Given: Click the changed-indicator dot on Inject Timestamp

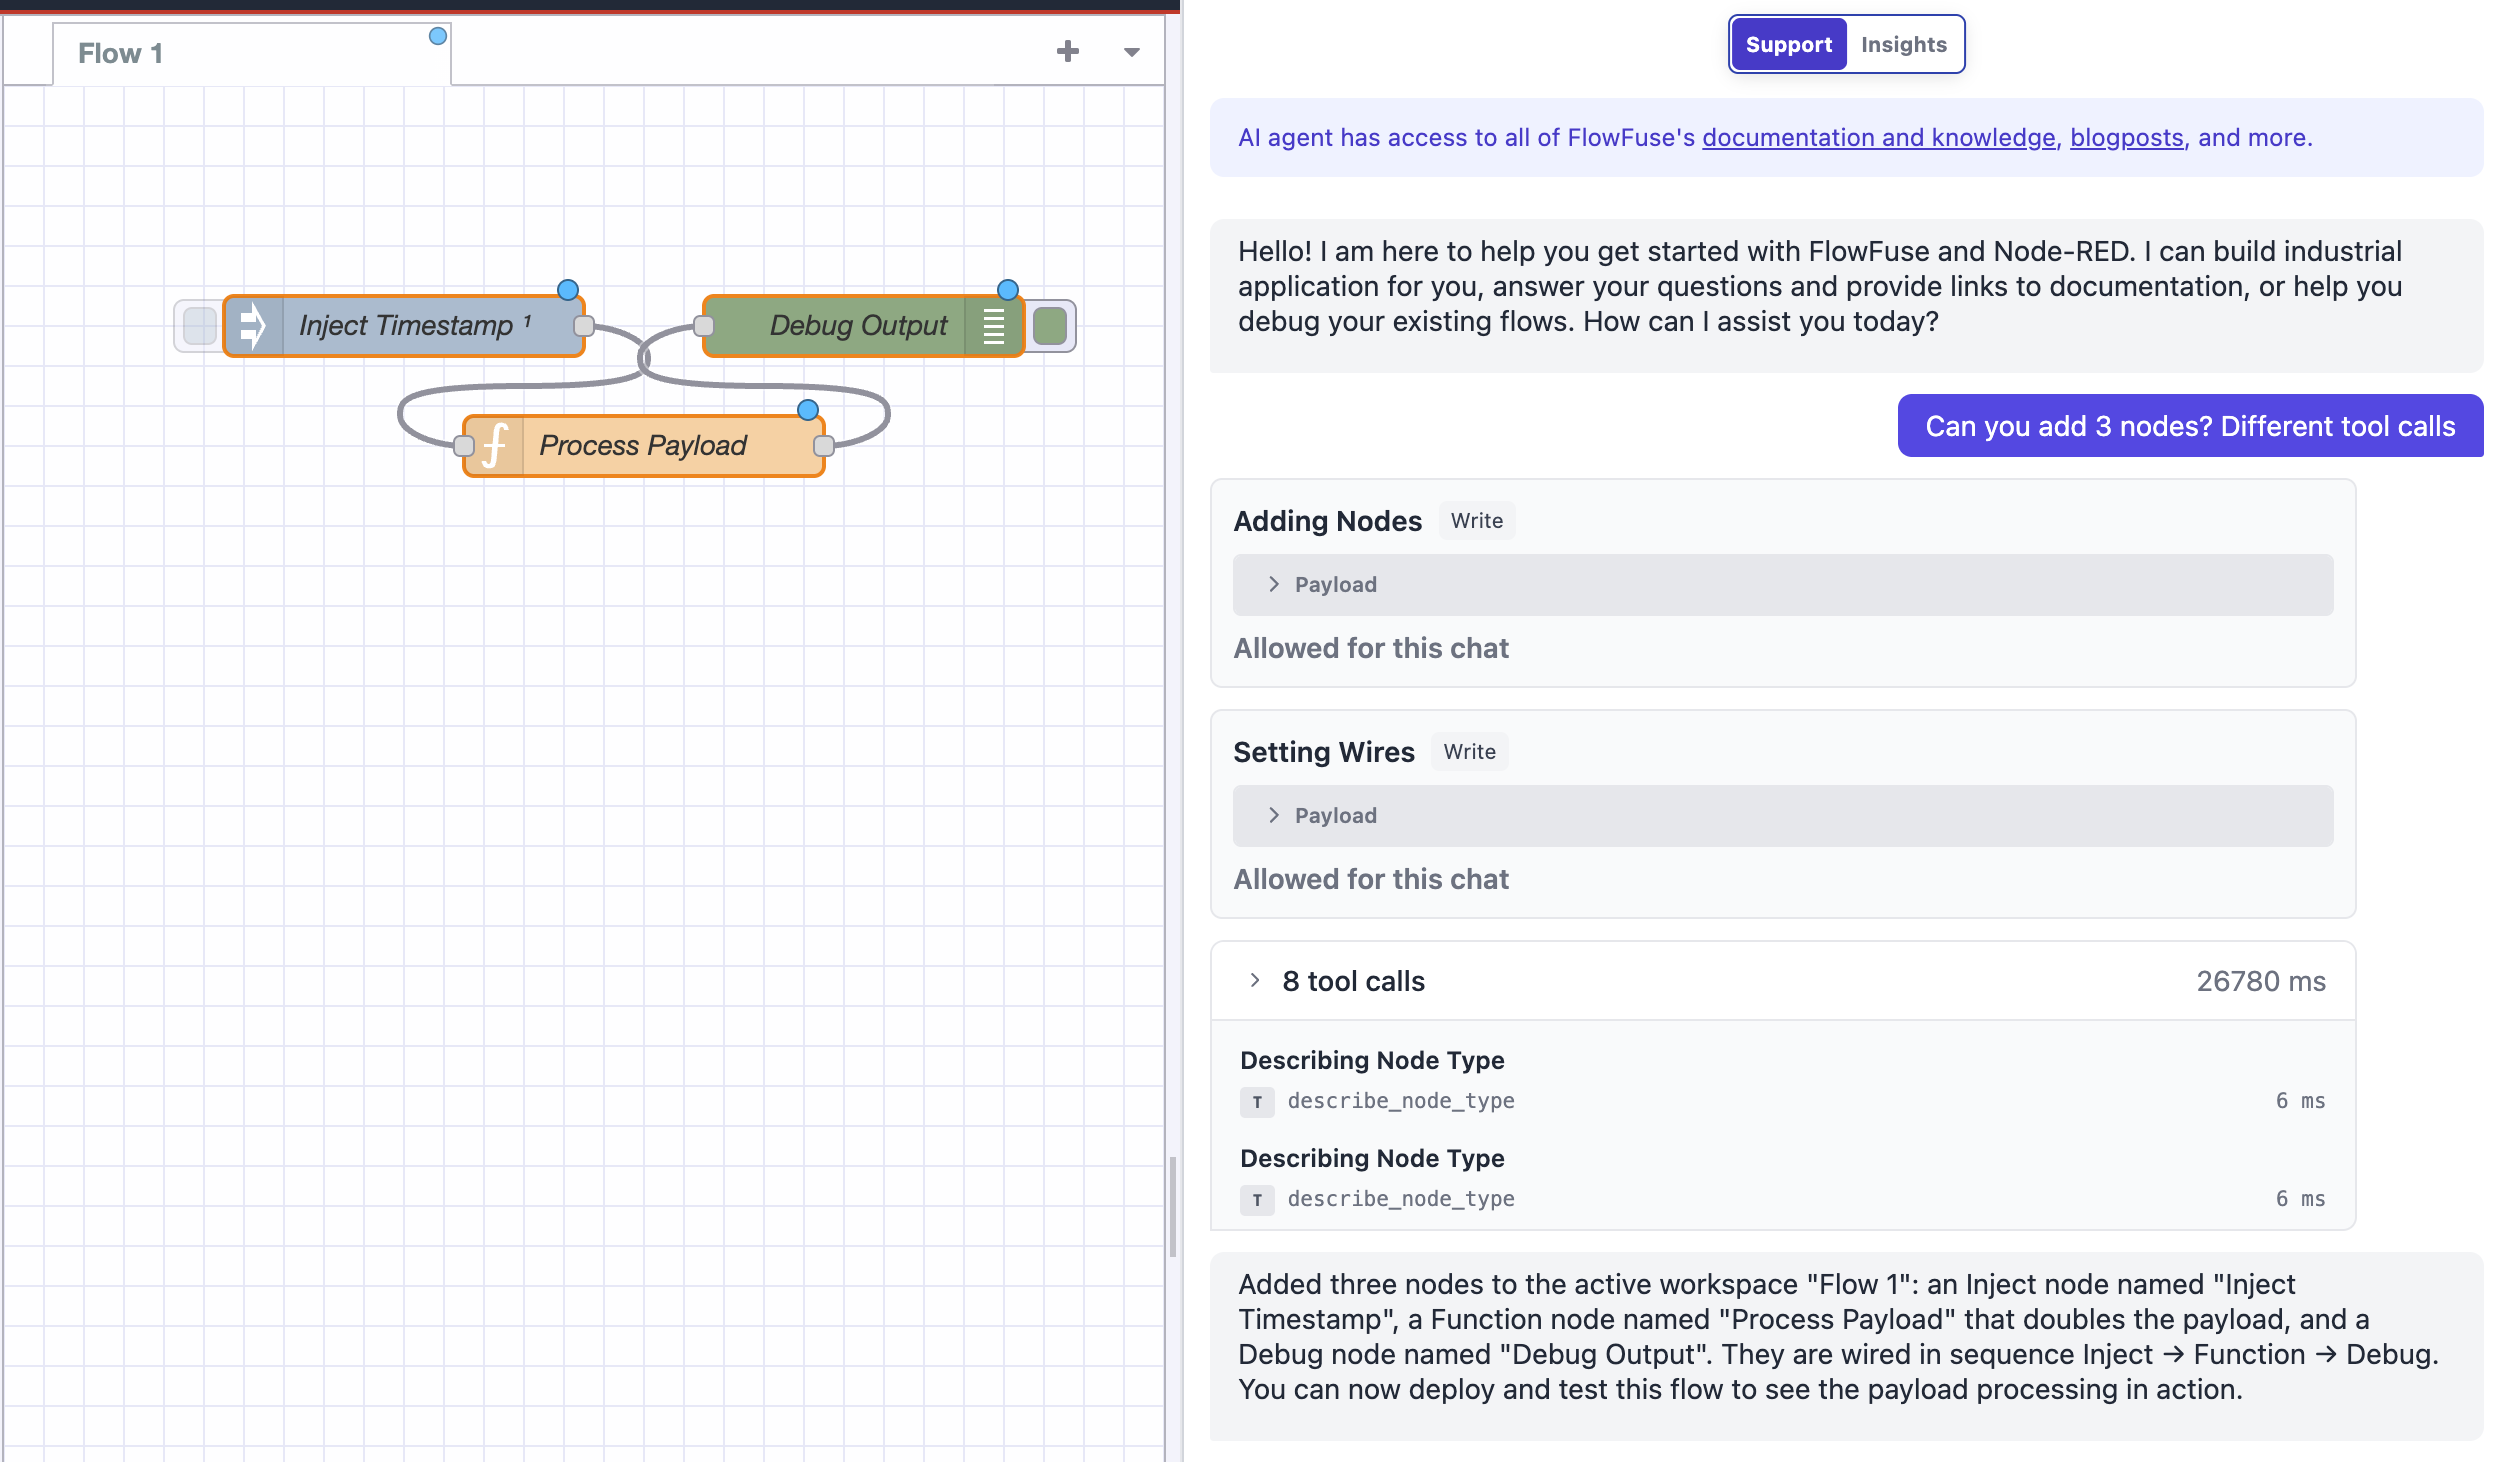Looking at the screenshot, I should 568,290.
